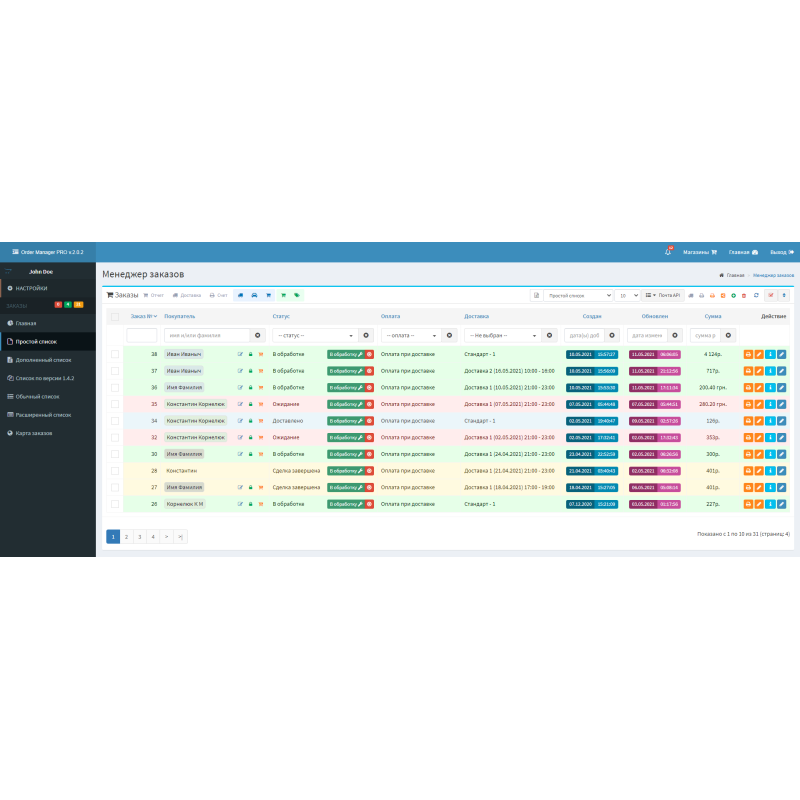Click the orange pencil icon for order 36
The width and height of the screenshot is (800, 800).
(x=759, y=388)
